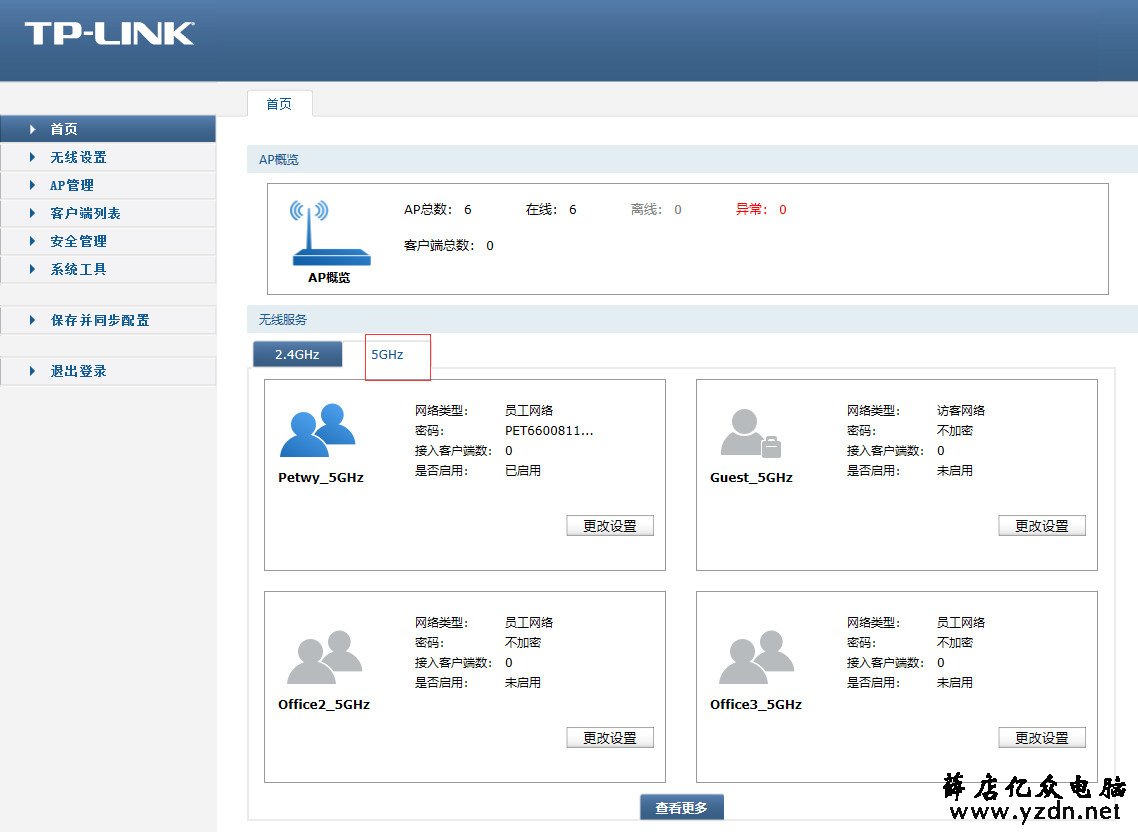Click the 不加密 value of Office2_5GHz
Screen dimensions: 1138x832
pyautogui.click(x=523, y=643)
